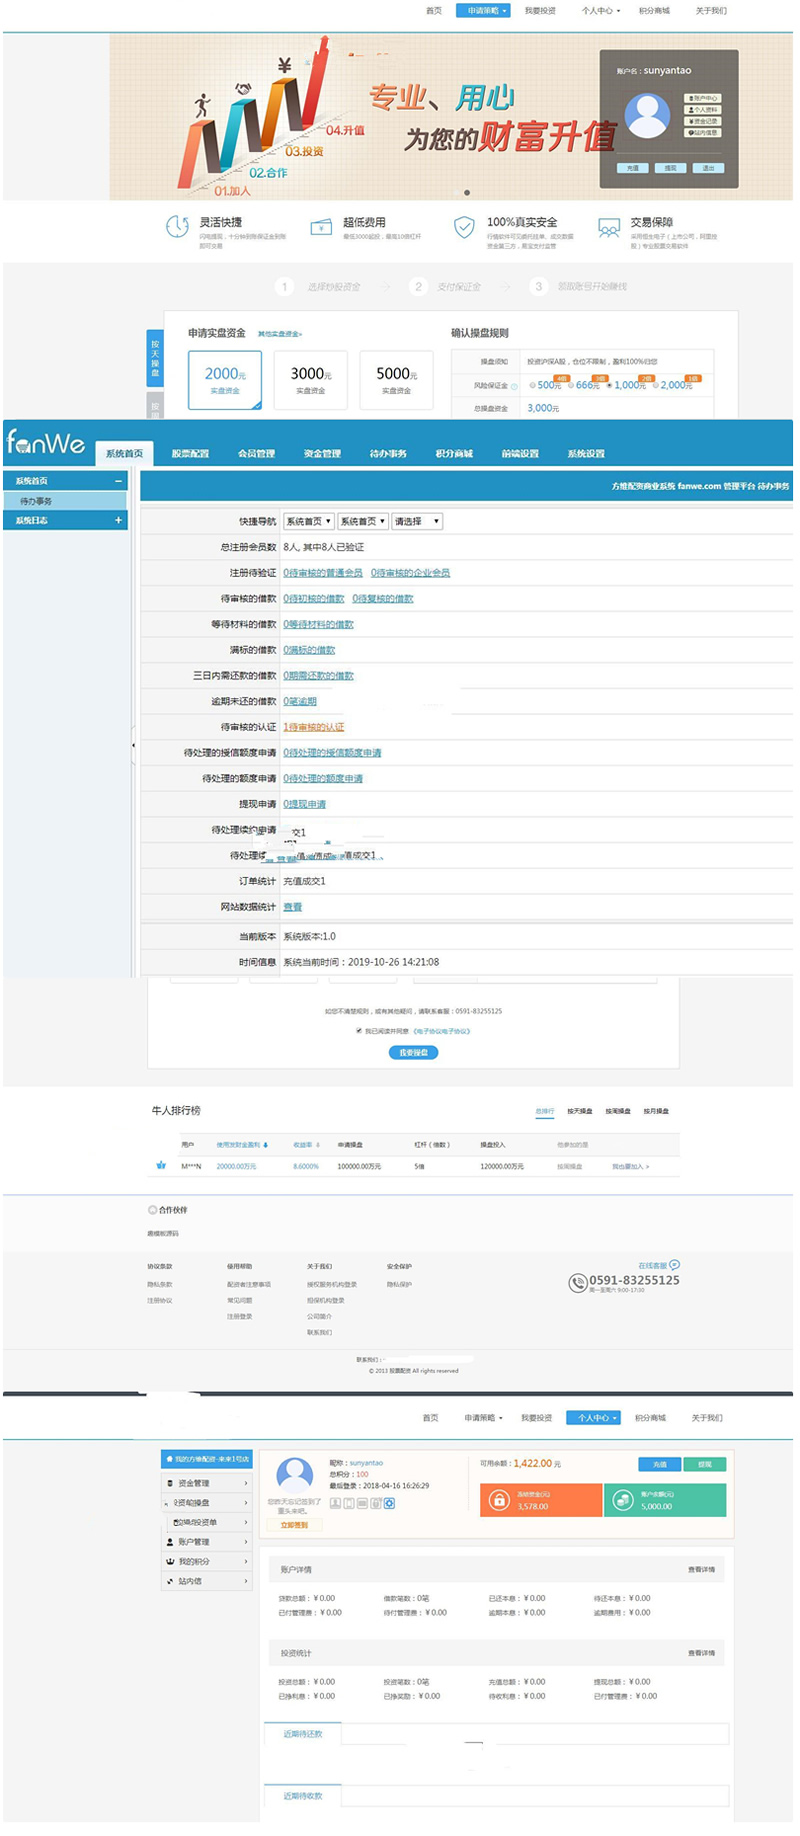Open the 请选择 dropdown in 快捷导航
Image resolution: width=800 pixels, height=1836 pixels.
pyautogui.click(x=417, y=521)
